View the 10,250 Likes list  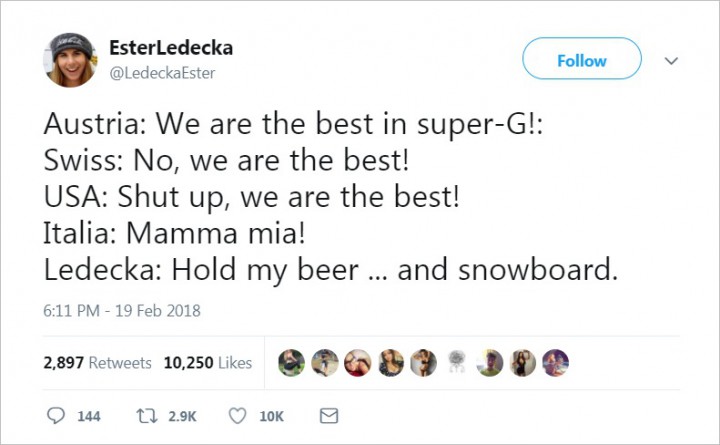pyautogui.click(x=208, y=363)
